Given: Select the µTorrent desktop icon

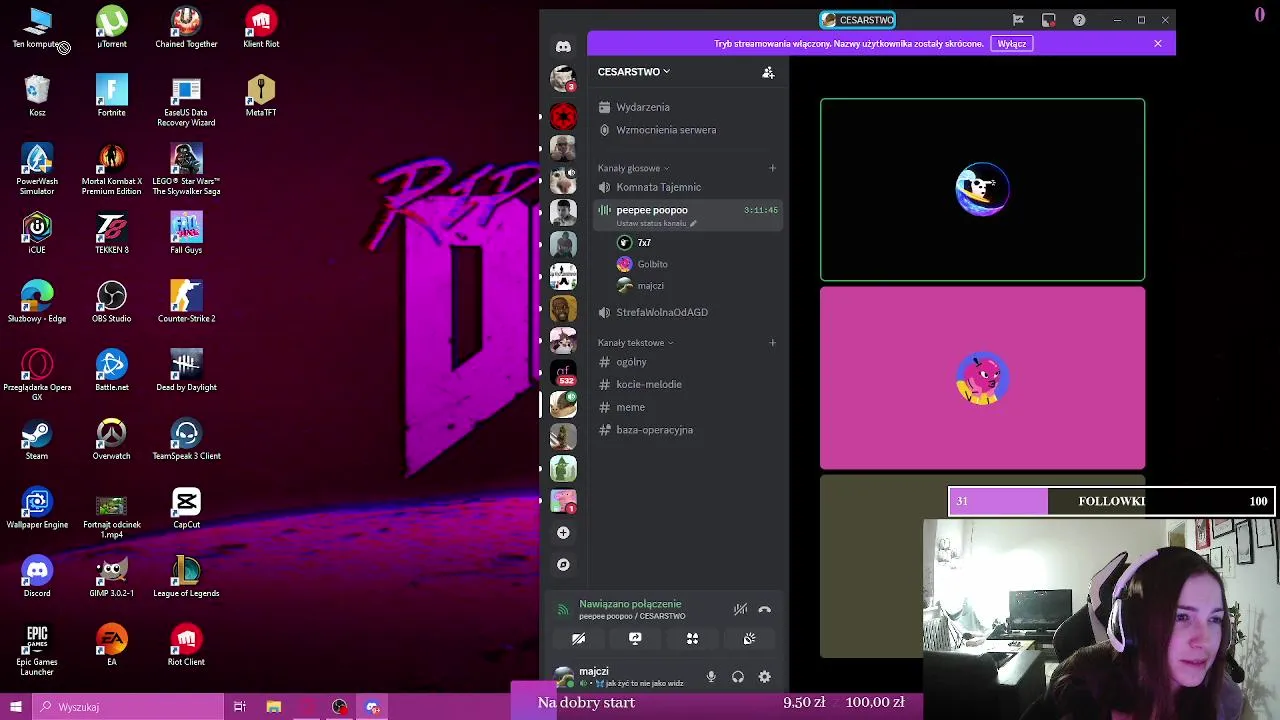Looking at the screenshot, I should (111, 28).
